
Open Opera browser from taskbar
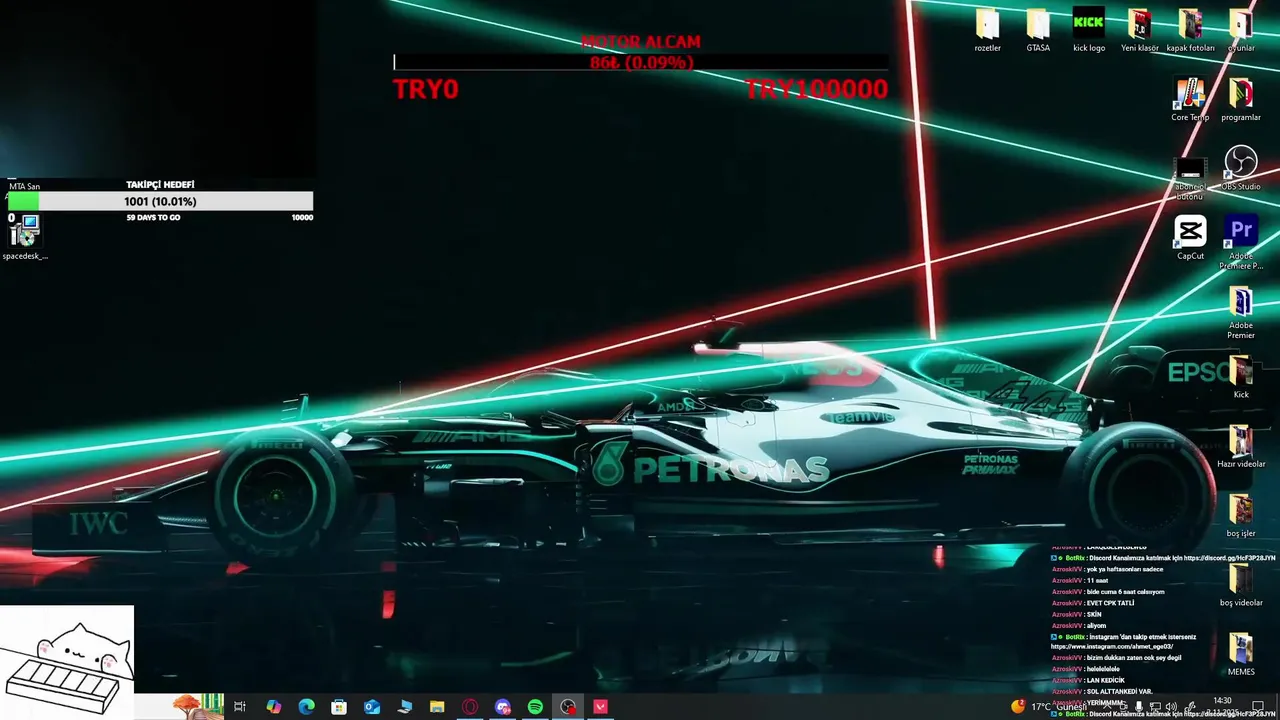coord(470,706)
